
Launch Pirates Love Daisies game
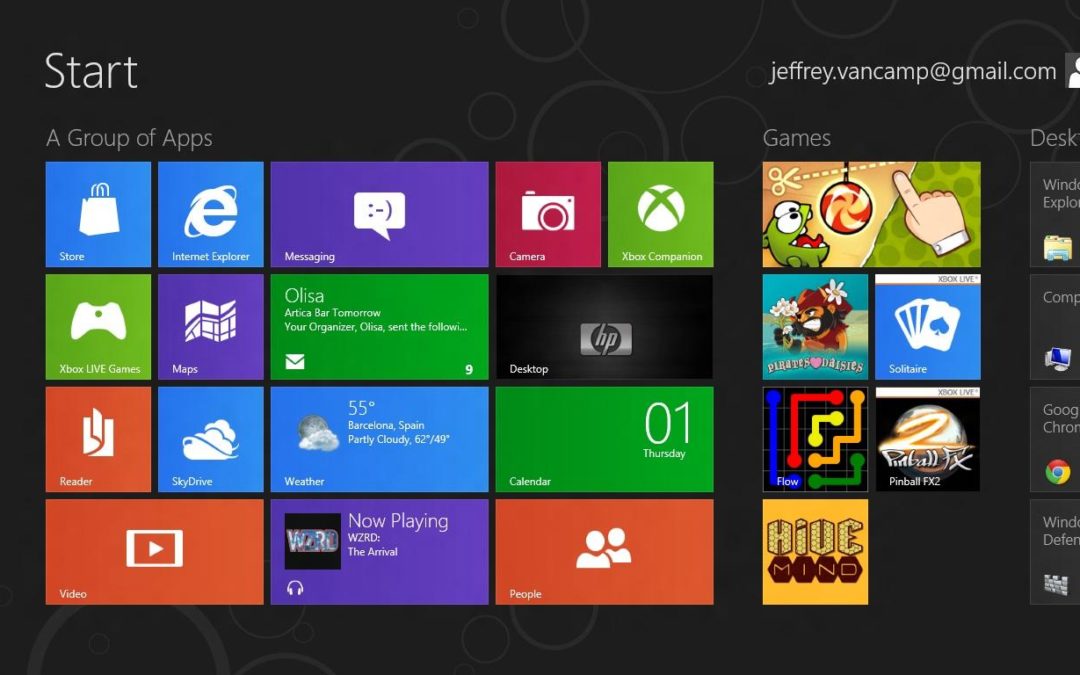tap(815, 326)
